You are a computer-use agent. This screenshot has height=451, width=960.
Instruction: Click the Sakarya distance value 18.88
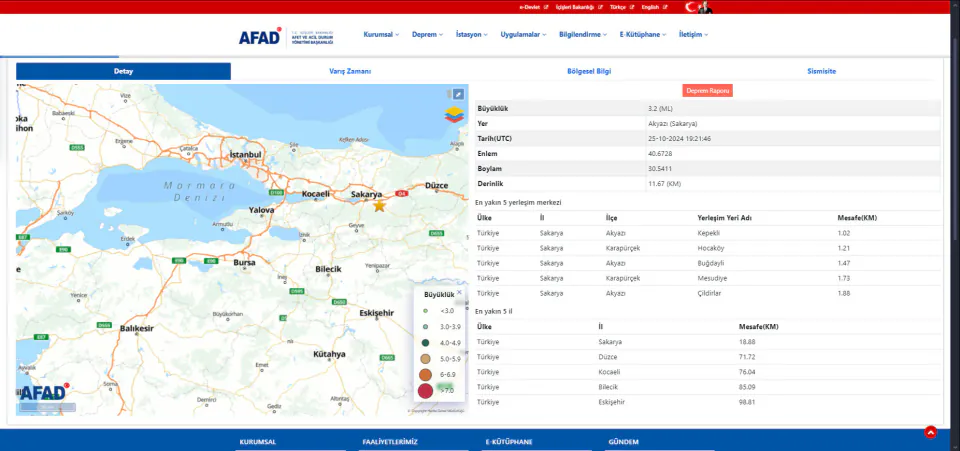747,342
